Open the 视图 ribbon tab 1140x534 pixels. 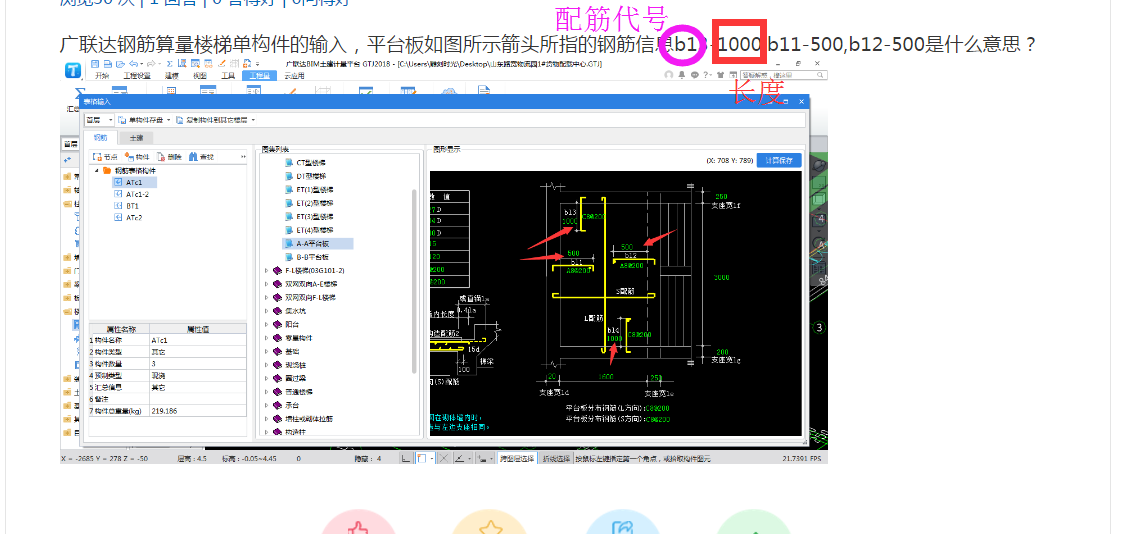(200, 76)
